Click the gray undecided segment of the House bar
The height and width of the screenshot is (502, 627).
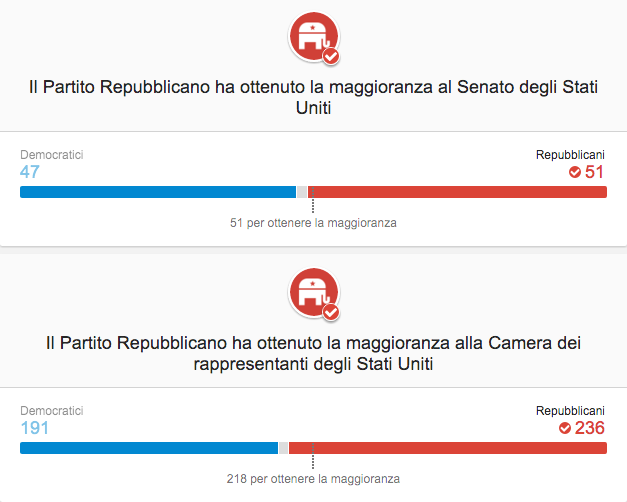point(283,448)
